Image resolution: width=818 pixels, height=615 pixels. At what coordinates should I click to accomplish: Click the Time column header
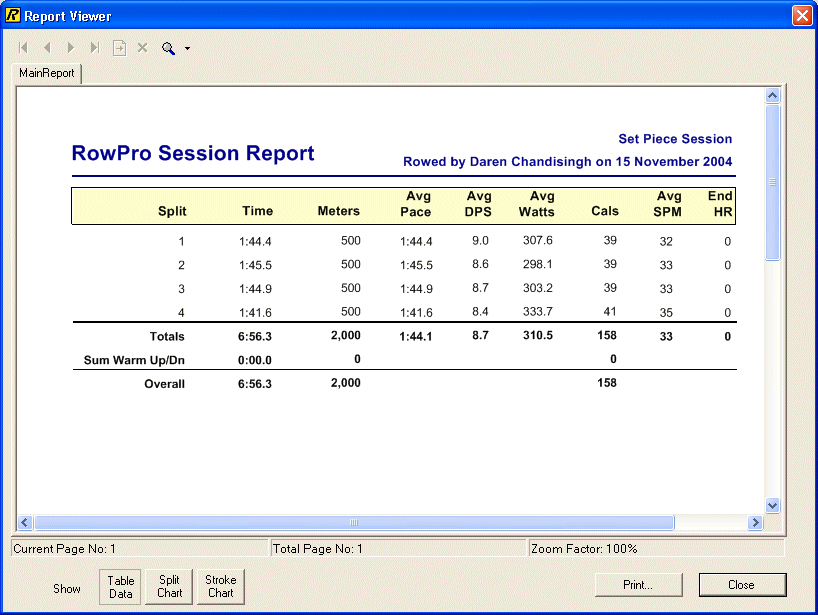pos(257,211)
